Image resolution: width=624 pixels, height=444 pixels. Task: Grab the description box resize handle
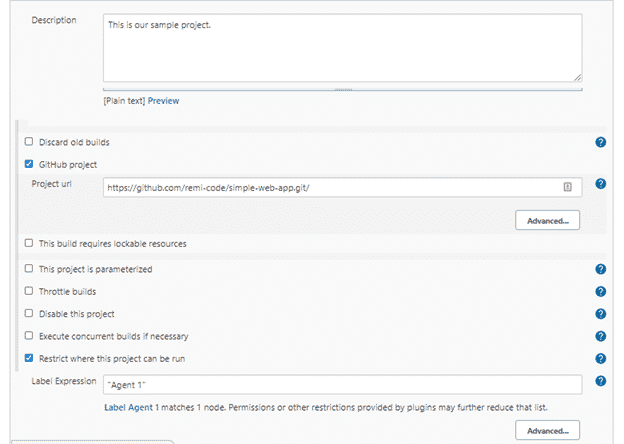tap(577, 78)
